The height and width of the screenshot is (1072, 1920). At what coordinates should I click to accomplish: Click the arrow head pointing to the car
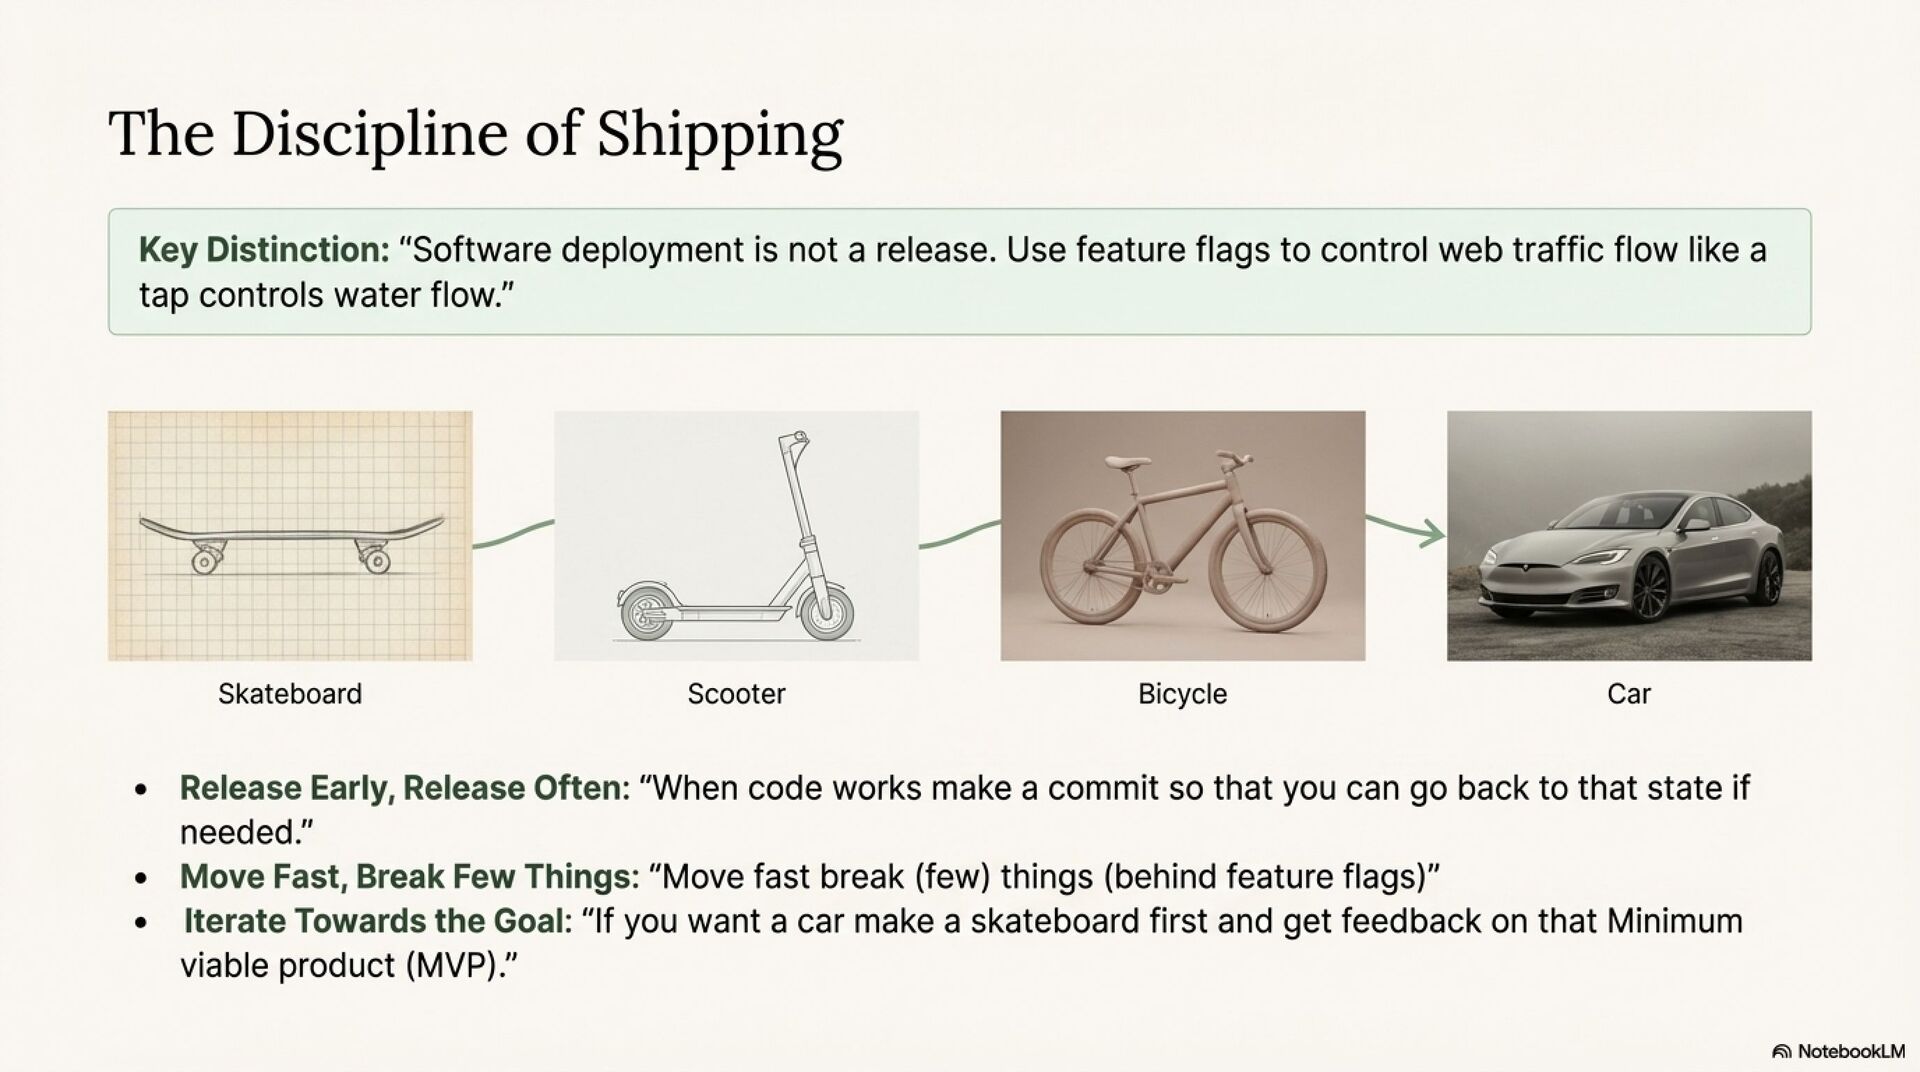click(1434, 534)
